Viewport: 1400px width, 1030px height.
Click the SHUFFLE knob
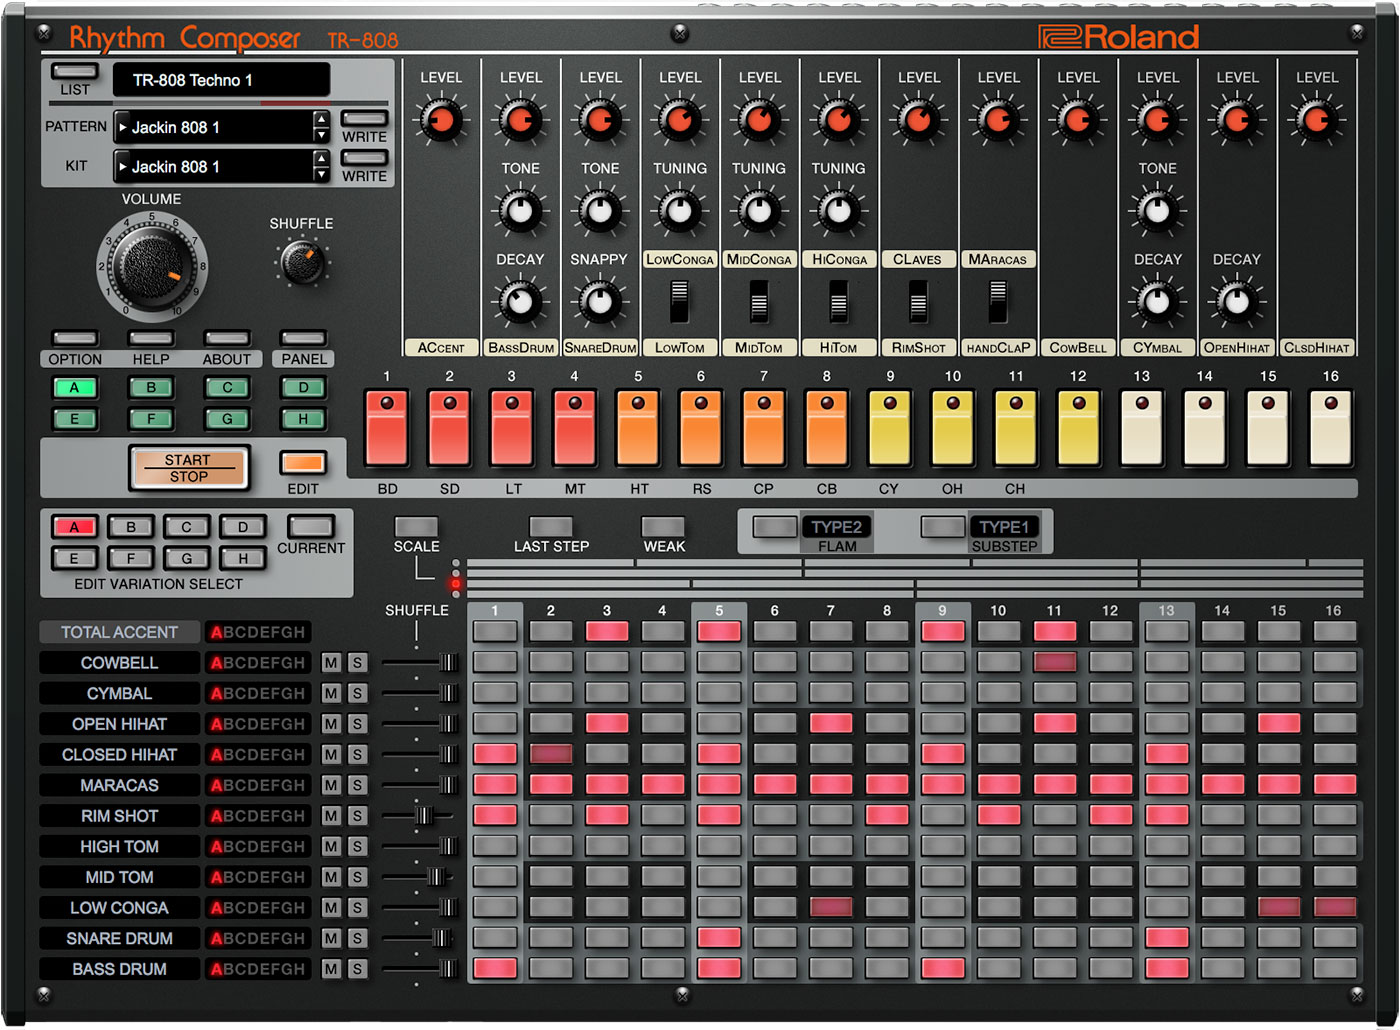(302, 263)
